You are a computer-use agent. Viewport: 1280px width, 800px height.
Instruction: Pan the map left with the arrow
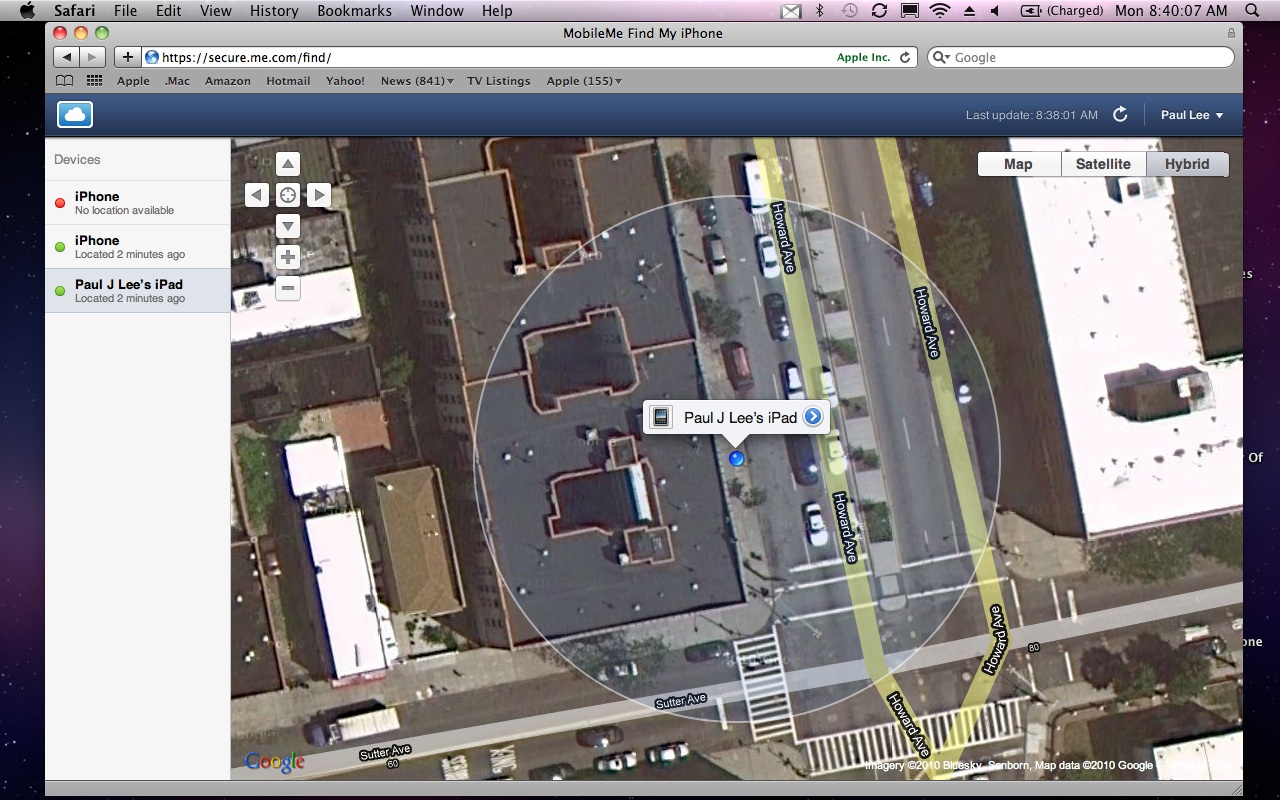pos(257,195)
